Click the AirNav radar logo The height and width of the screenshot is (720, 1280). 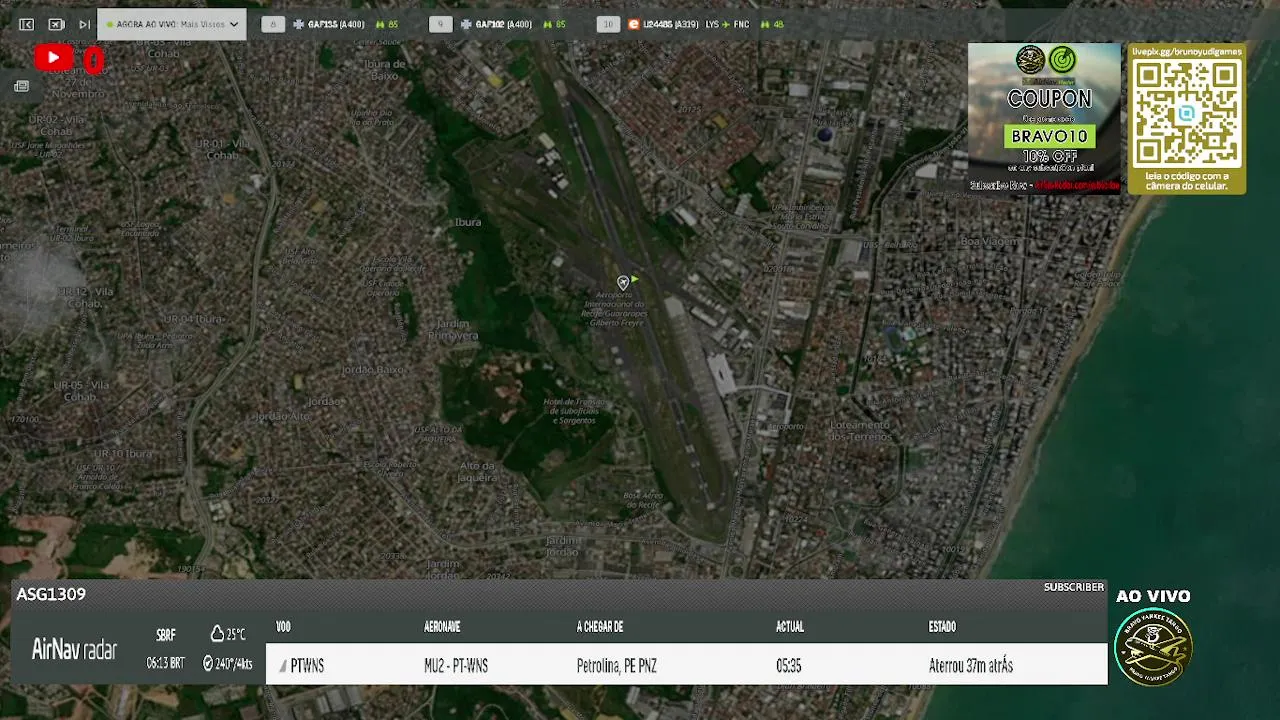74,650
